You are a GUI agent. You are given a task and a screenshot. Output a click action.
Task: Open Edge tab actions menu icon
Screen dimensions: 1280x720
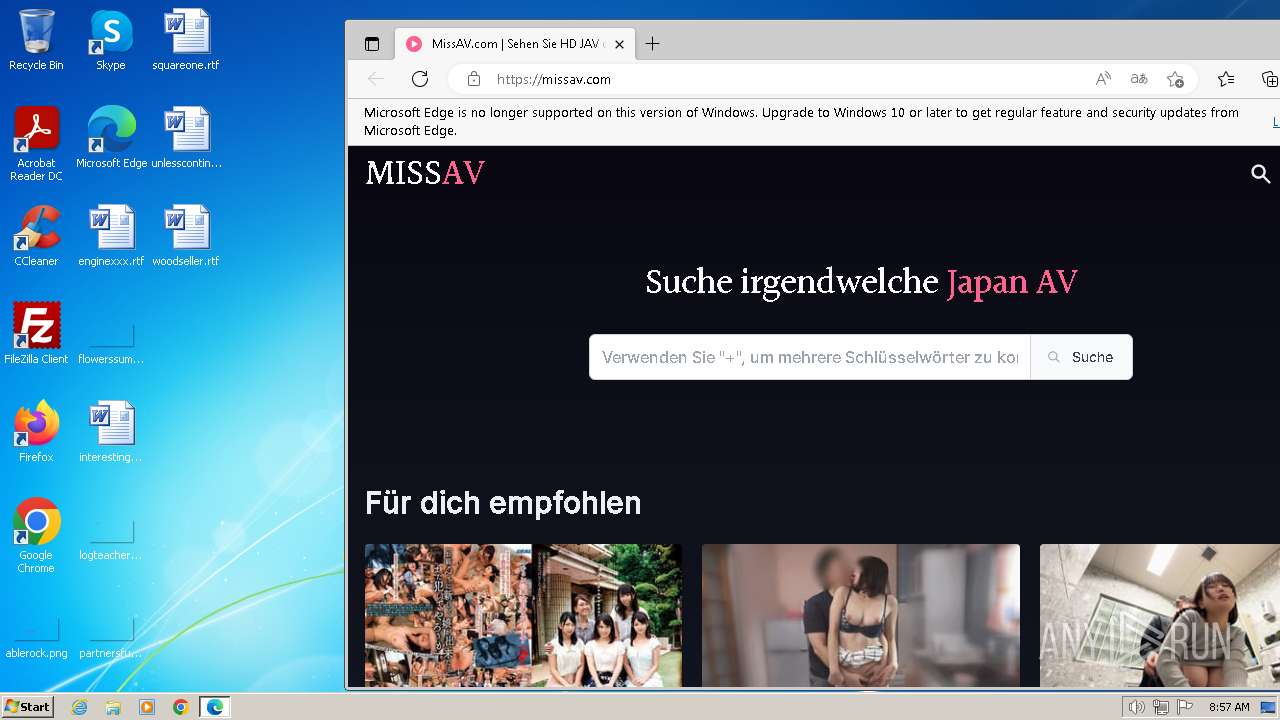point(372,44)
